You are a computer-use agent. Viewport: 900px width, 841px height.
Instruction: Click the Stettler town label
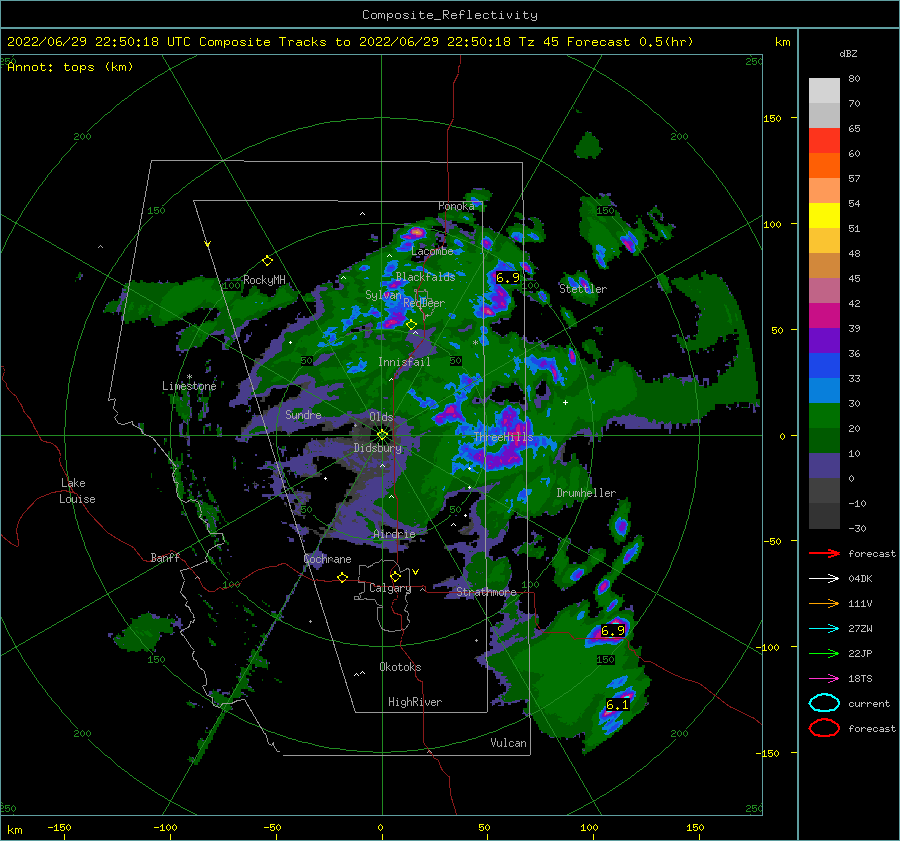(583, 289)
